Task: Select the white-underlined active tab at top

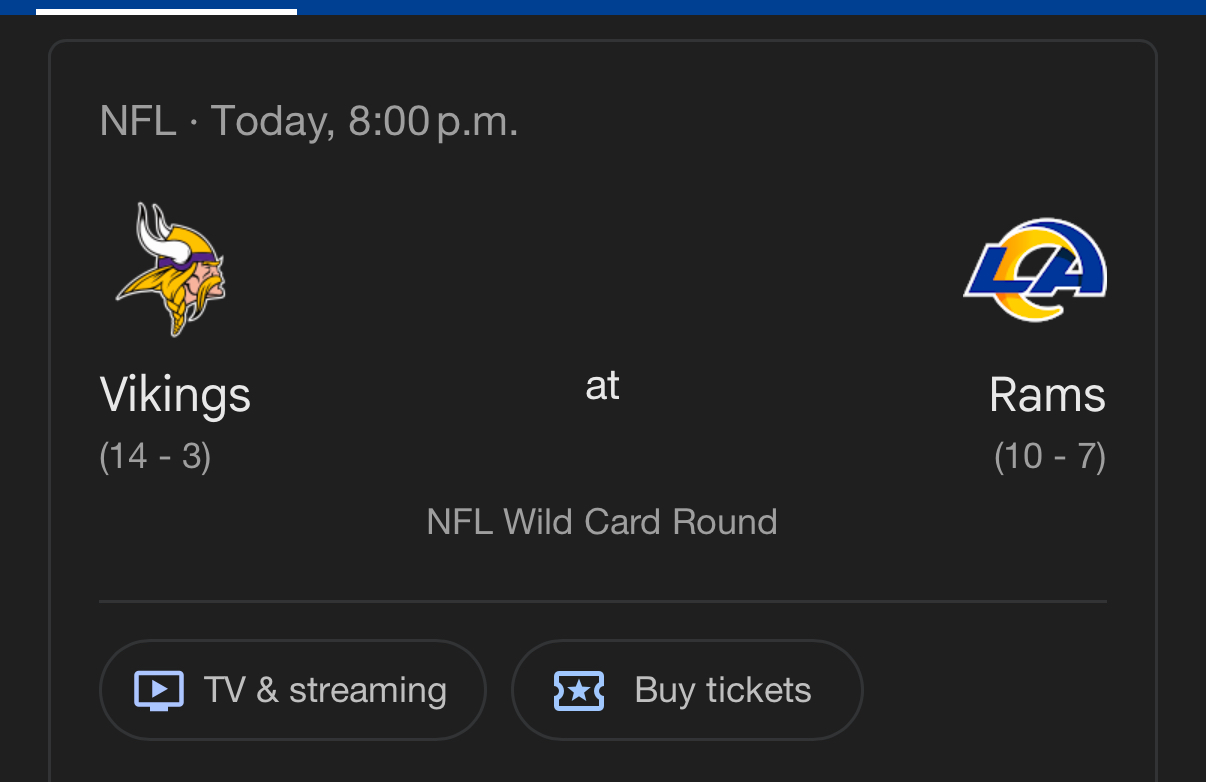Action: click(166, 8)
